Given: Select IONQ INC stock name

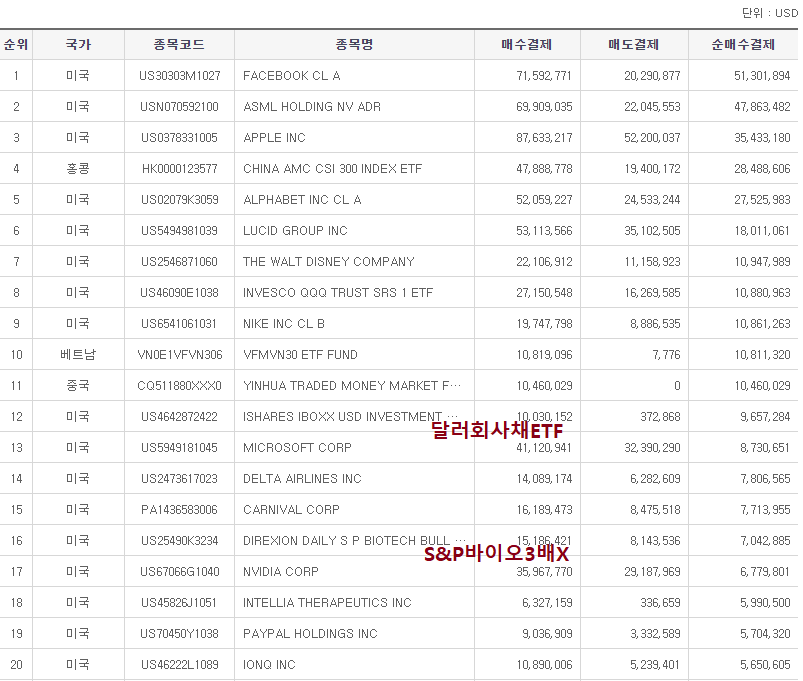Looking at the screenshot, I should coord(269,664).
